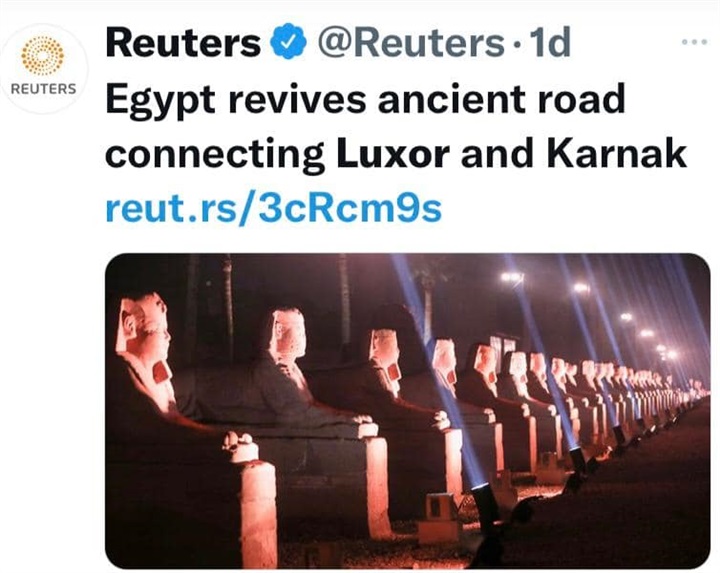Click the REUTERS wordmark under the logo

tap(43, 89)
